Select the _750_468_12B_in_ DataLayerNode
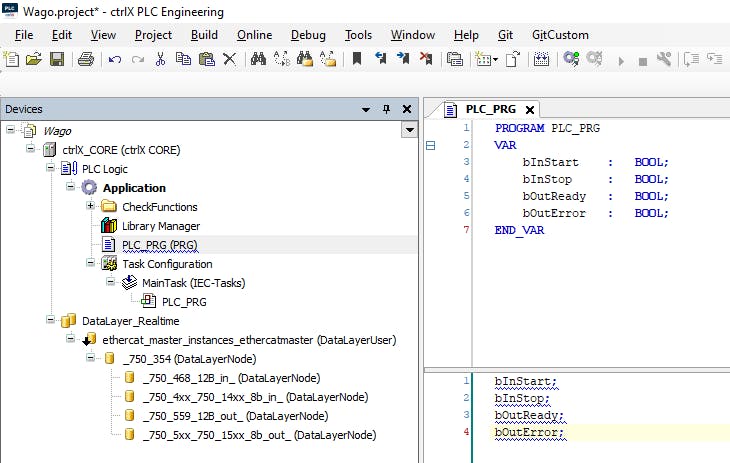The height and width of the screenshot is (463, 730). (x=231, y=378)
